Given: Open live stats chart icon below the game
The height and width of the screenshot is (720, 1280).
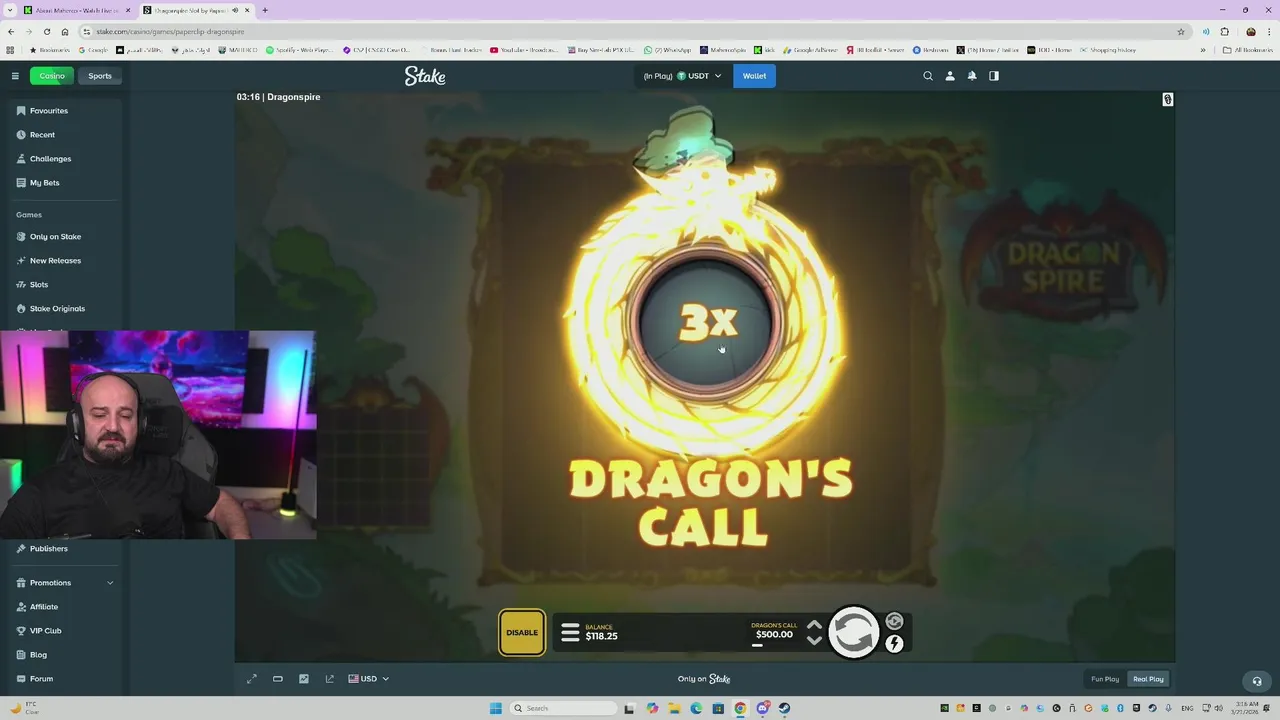Looking at the screenshot, I should tap(304, 679).
